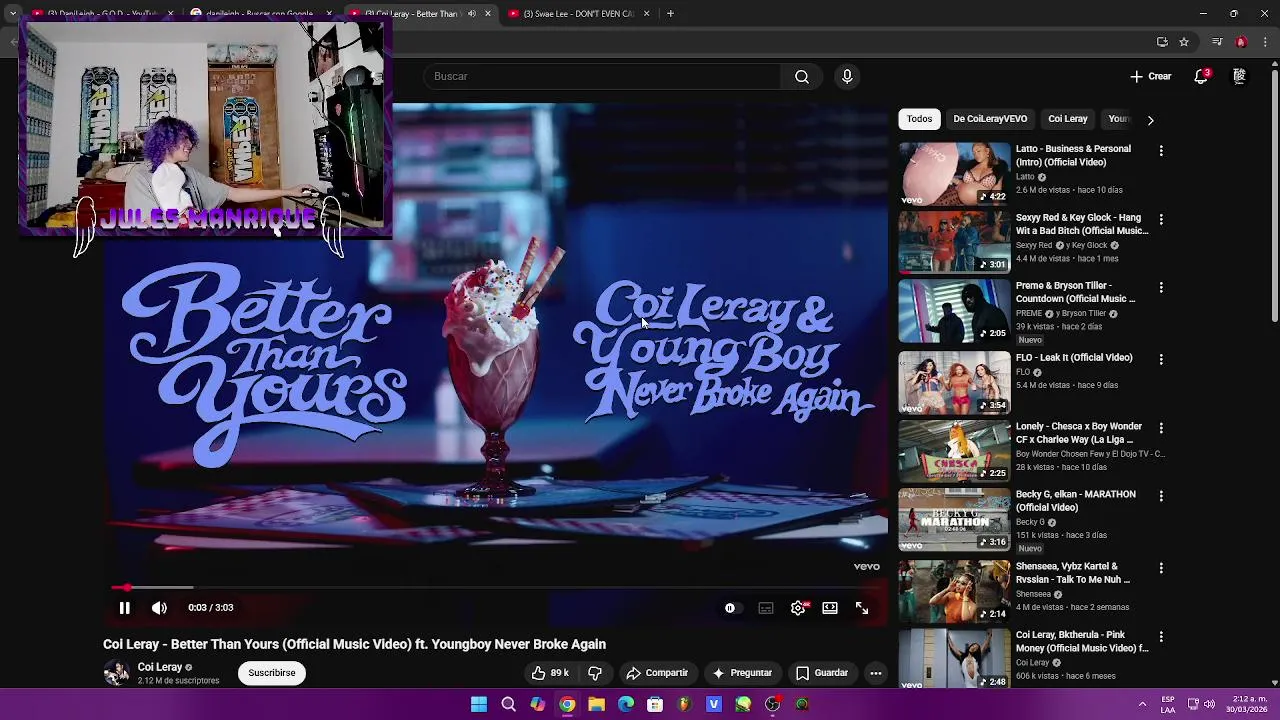The image size is (1280, 720).
Task: Mute audio icon on Coi Leray tab
Action: pyautogui.click(x=472, y=14)
